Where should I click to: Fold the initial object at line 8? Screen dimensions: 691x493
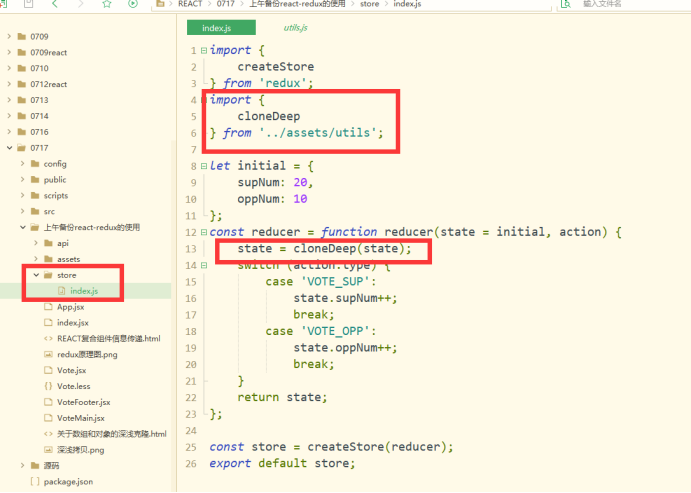pos(204,166)
